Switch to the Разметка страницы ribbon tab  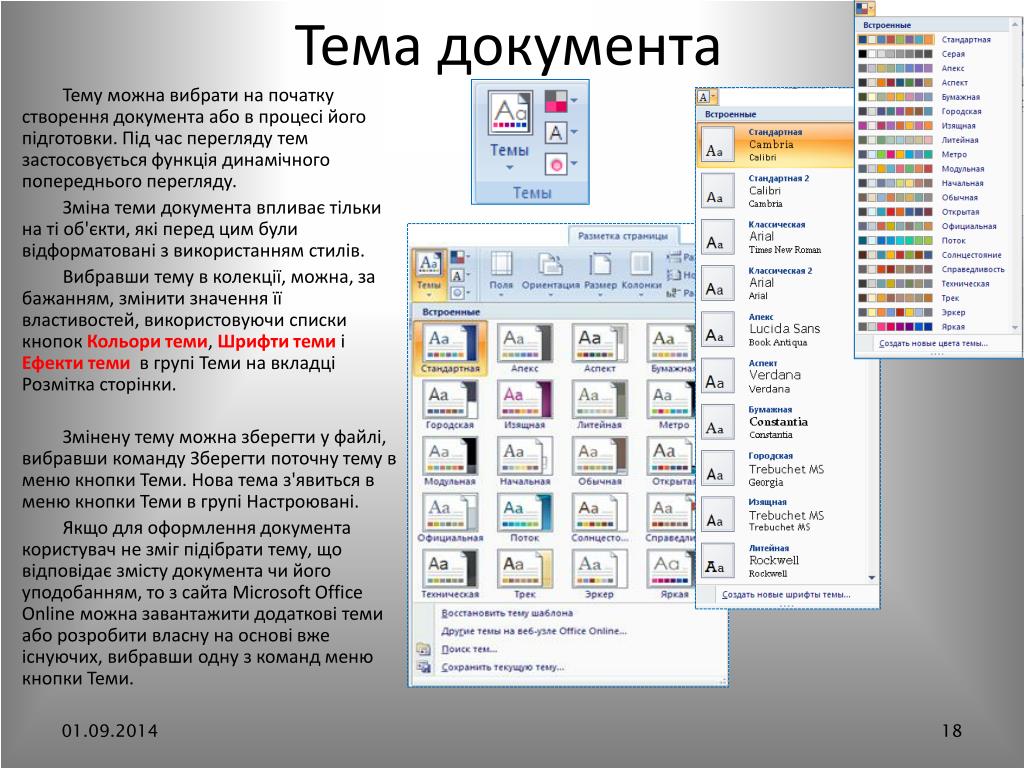[623, 236]
